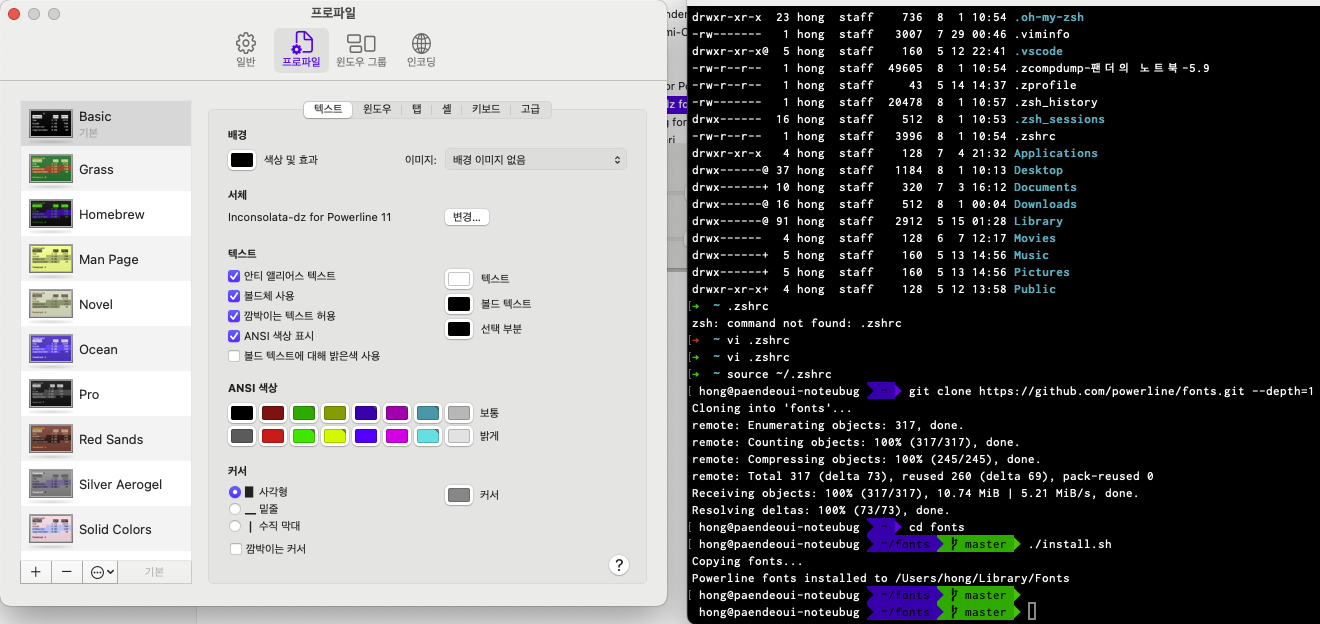Select the Grass profile
Viewport: 1320px width, 624px height.
[106, 169]
